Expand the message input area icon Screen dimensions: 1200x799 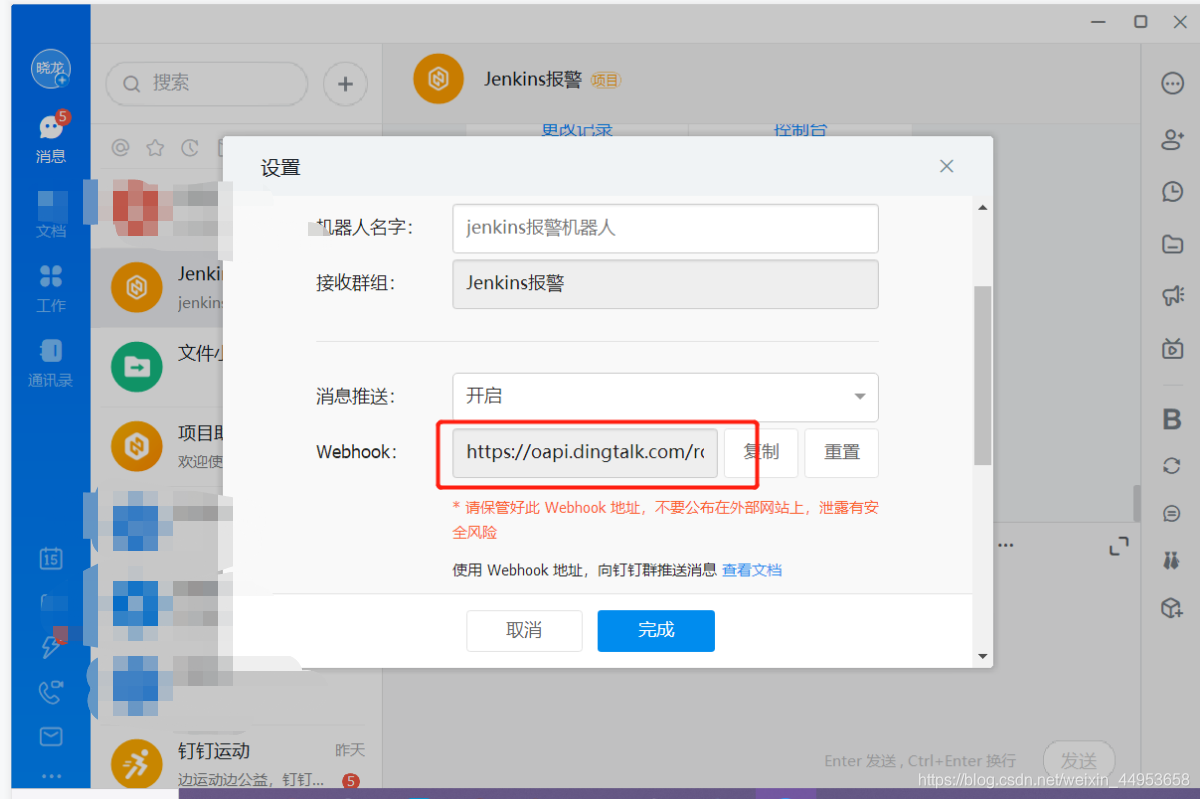point(1119,546)
